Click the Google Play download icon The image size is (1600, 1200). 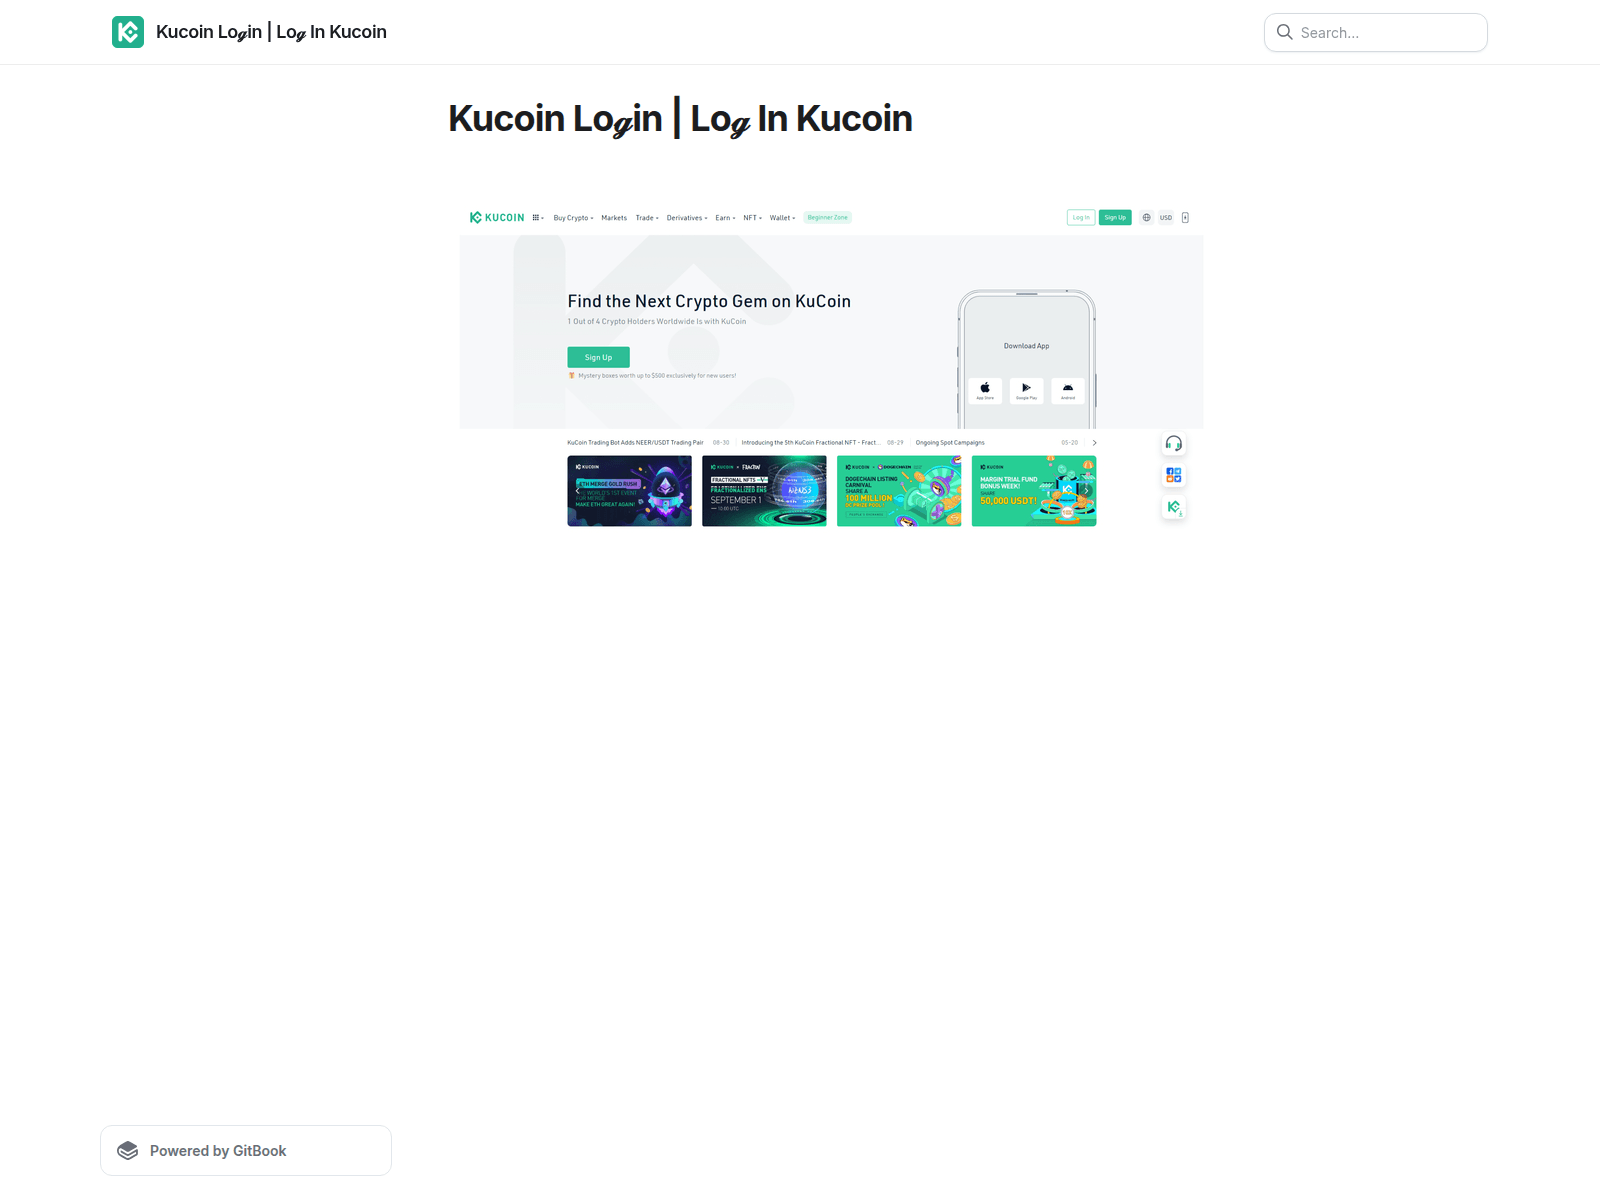point(1026,390)
